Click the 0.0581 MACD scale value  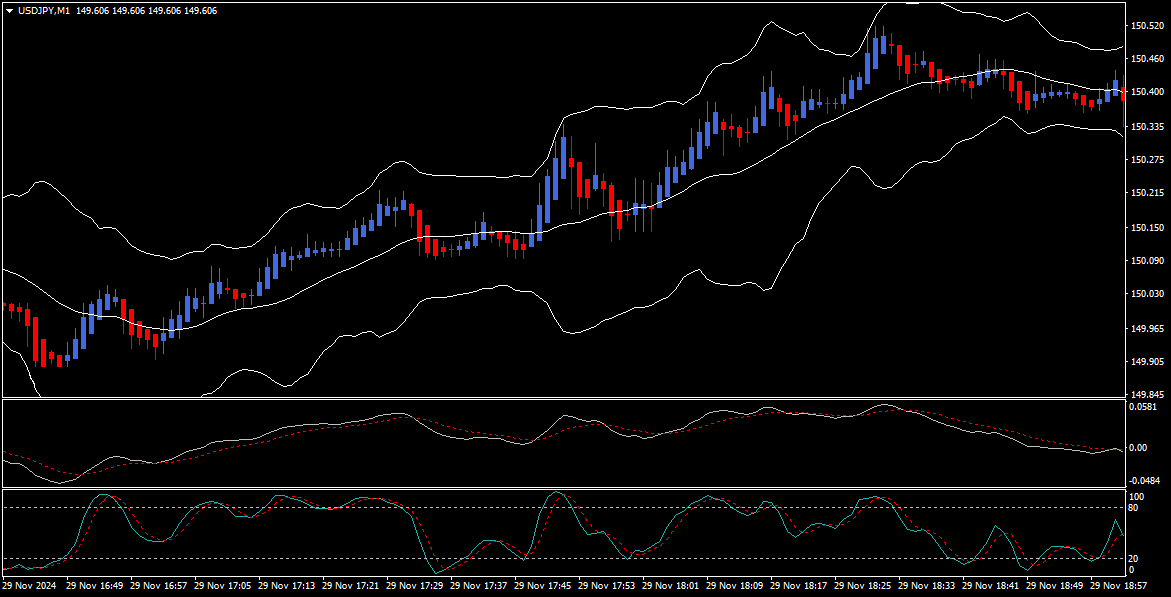(x=1145, y=407)
